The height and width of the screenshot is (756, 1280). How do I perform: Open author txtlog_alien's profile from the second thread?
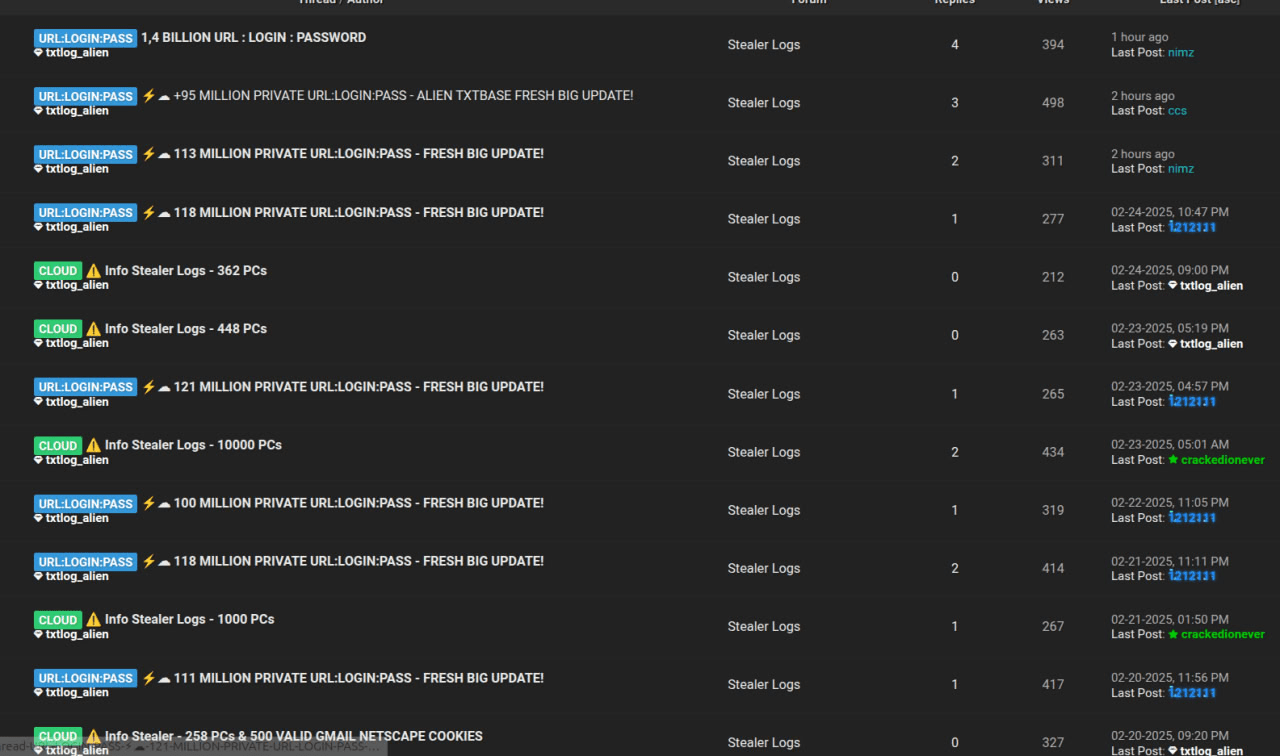[76, 110]
